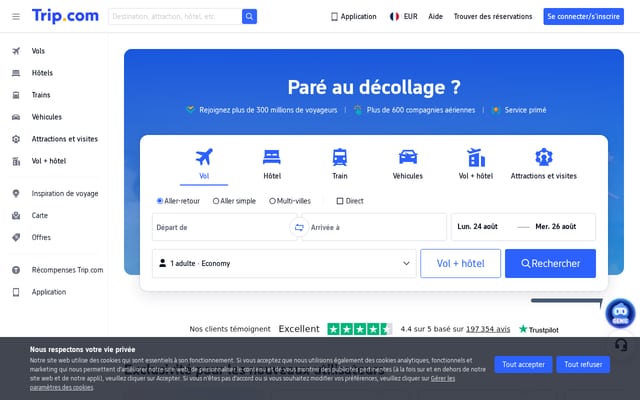This screenshot has height=400, width=640.
Task: Switch to the Vol + hôtel tab
Action: [x=476, y=164]
